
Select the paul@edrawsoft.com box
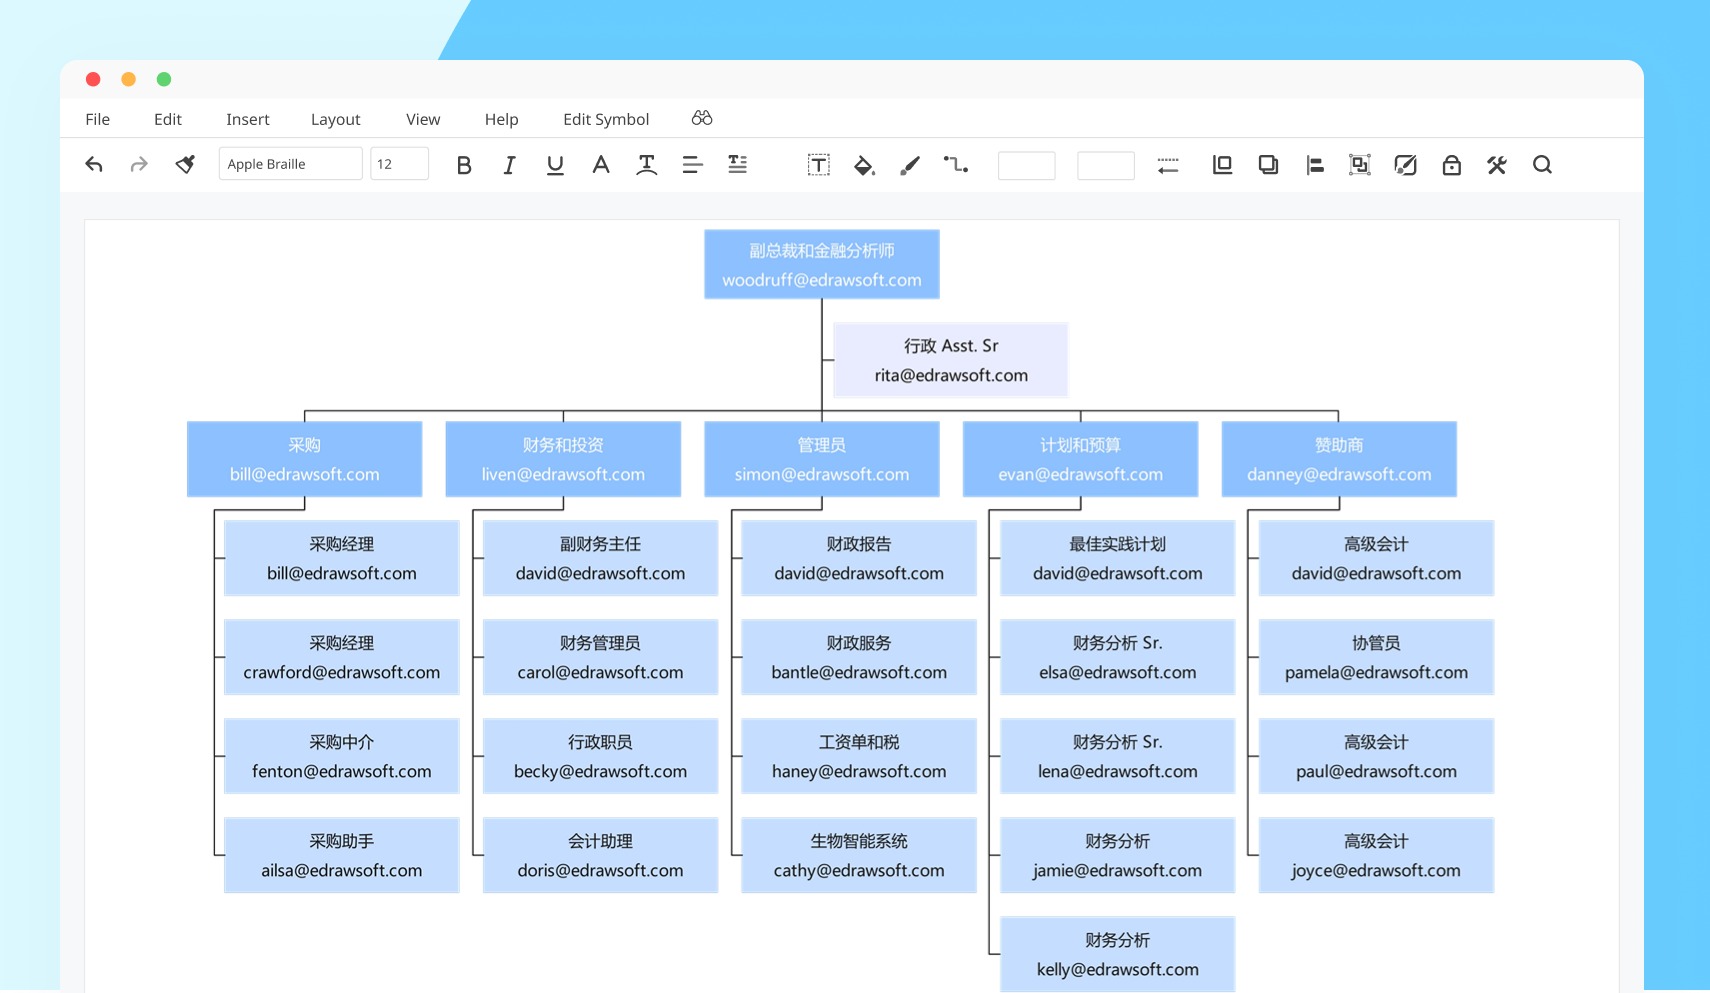click(1376, 756)
